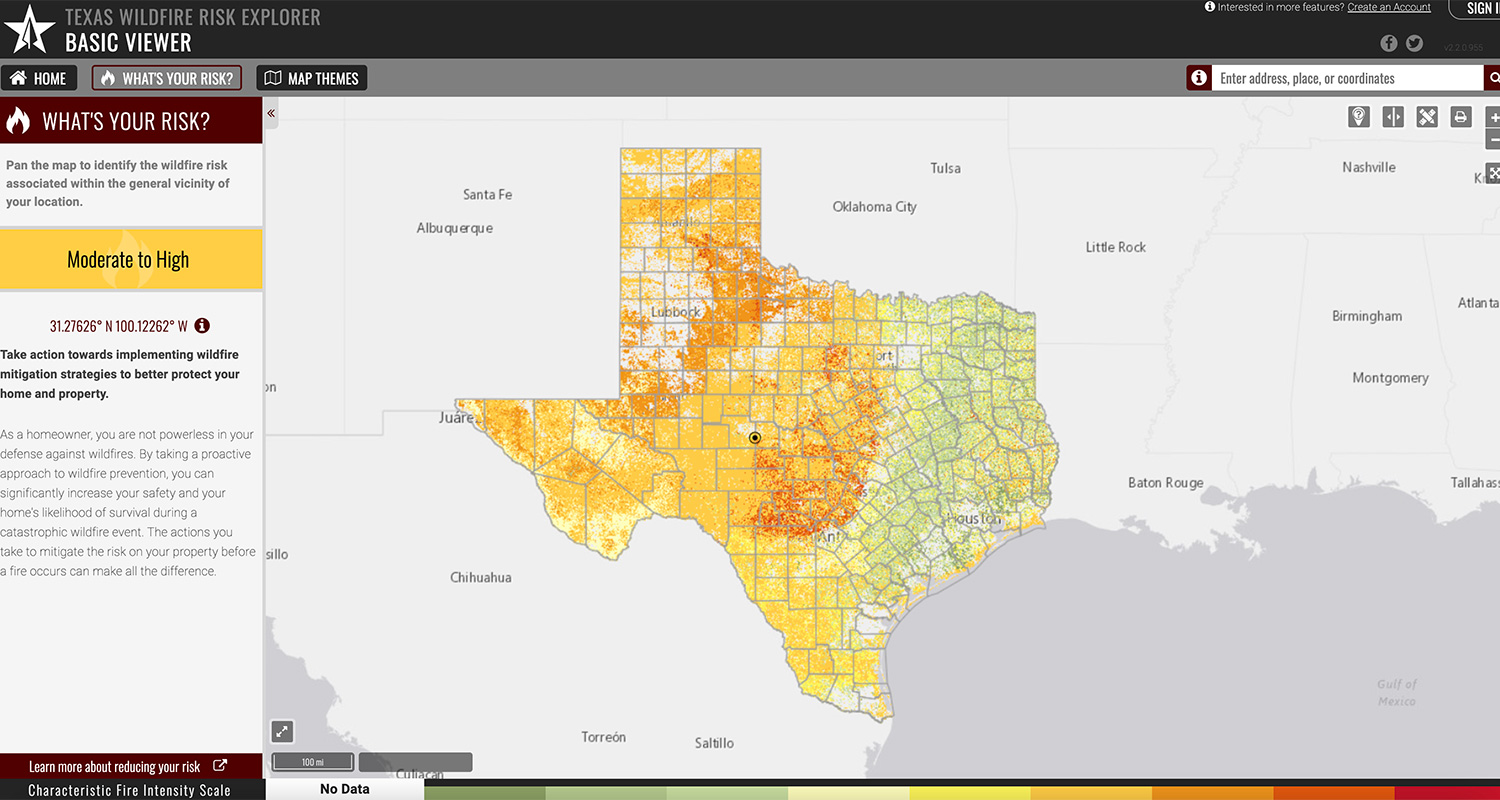Viewport: 1500px width, 800px height.
Task: Open the Twitter page icon
Action: (x=1414, y=43)
